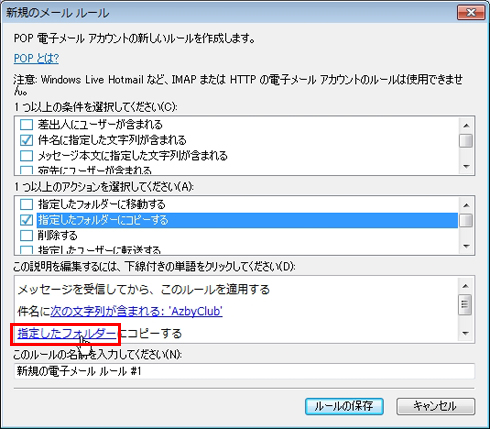Click conditions list scroll down arrow
Viewport: 490px width, 429px height.
[x=466, y=166]
